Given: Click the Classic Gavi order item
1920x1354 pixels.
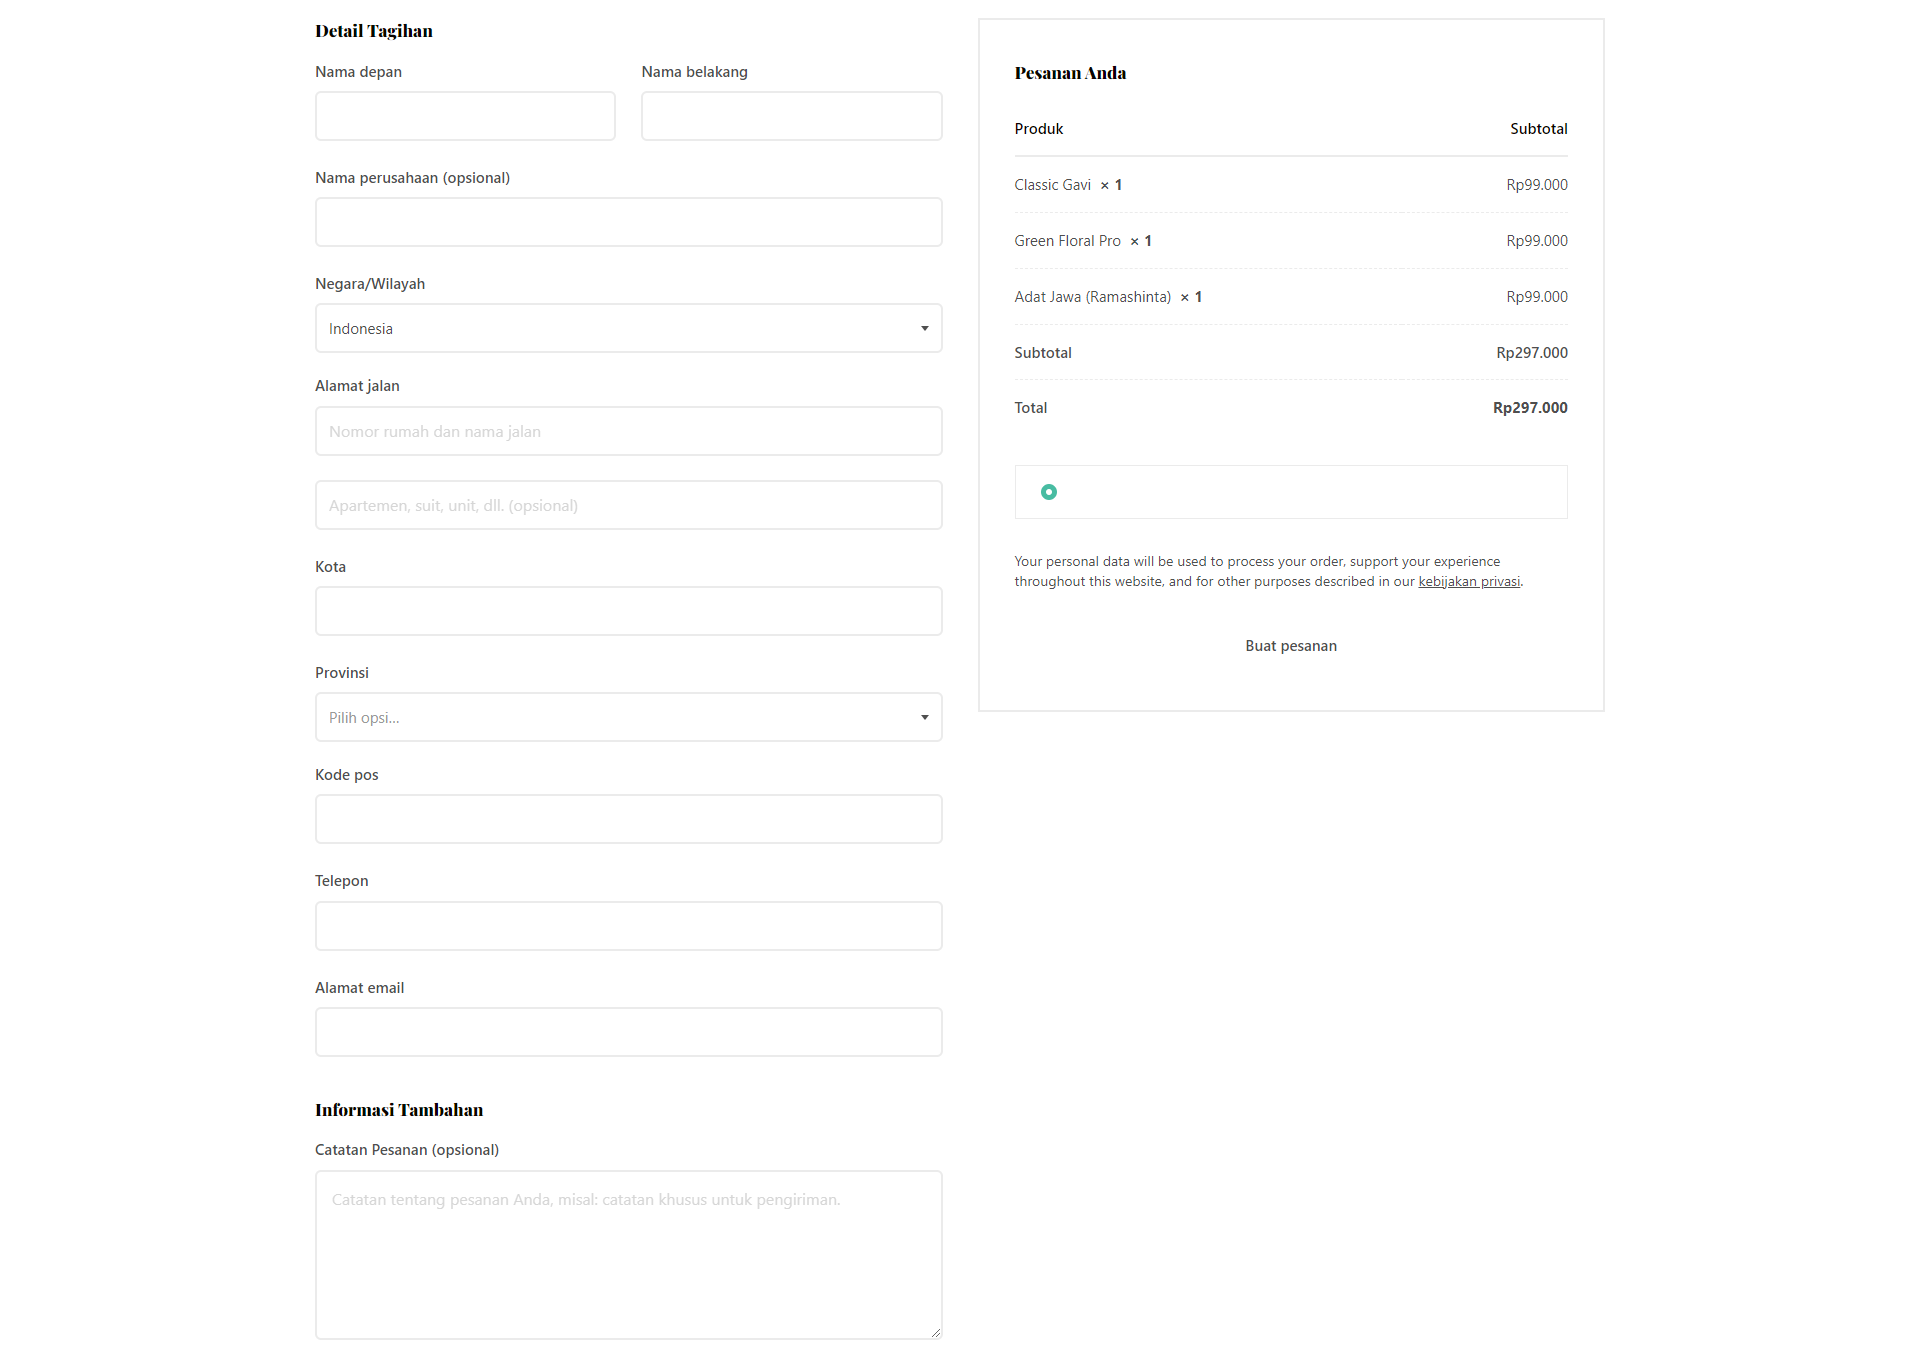Looking at the screenshot, I should pos(1052,185).
